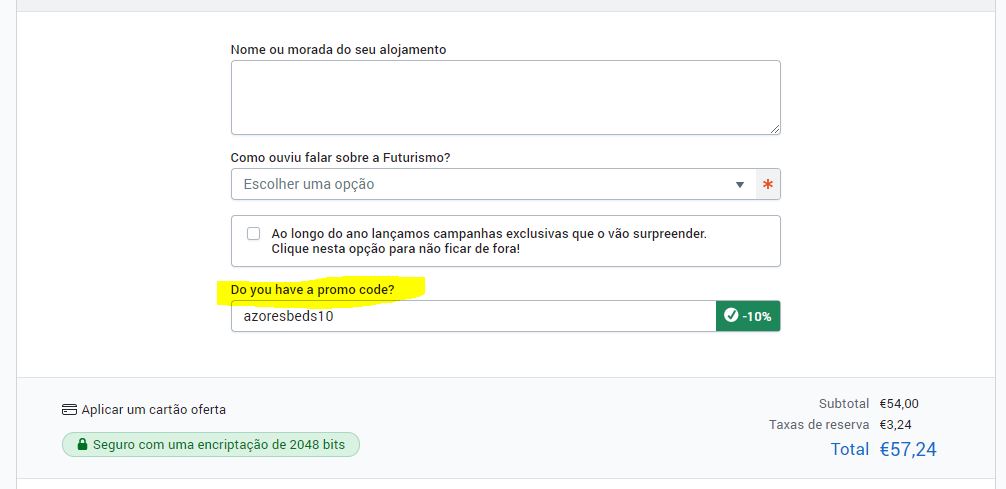Screen dimensions: 1006x489
Task: Click the 'Como ouviu falar sobre a Futurismo?' label
Action: [x=340, y=158]
